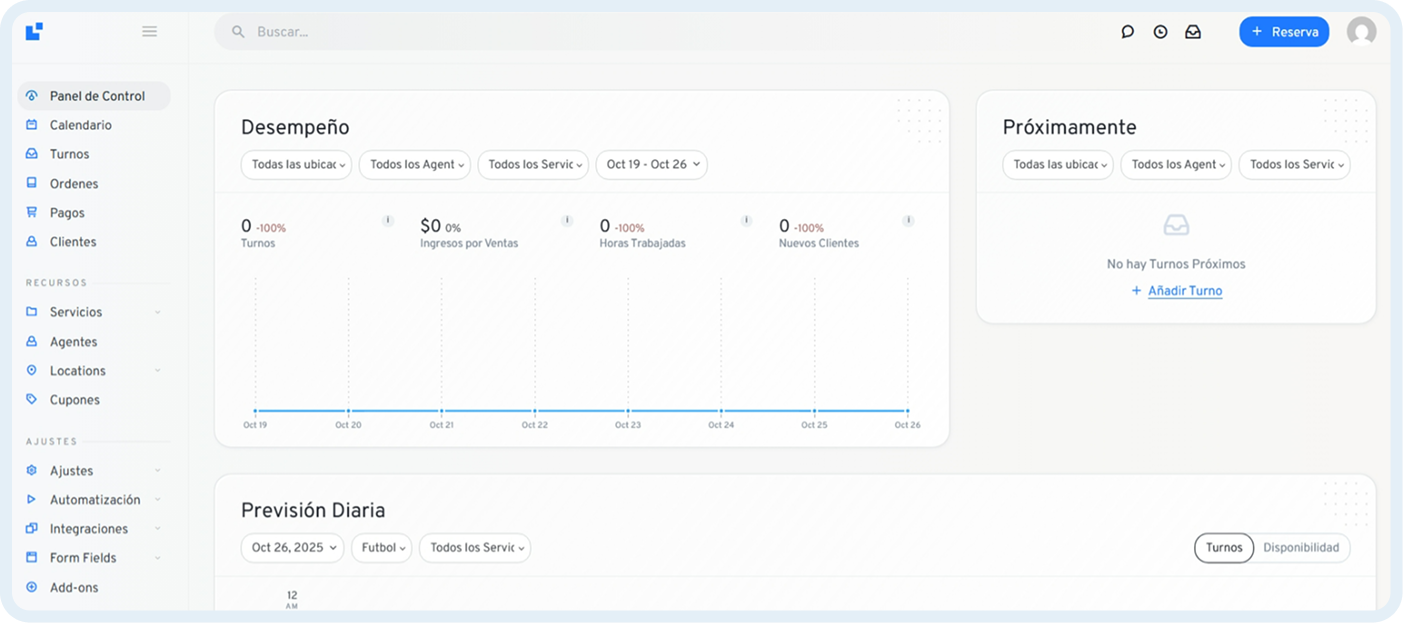Open the inbox tray icon in top bar
Image resolution: width=1403 pixels, height=623 pixels.
point(1193,32)
